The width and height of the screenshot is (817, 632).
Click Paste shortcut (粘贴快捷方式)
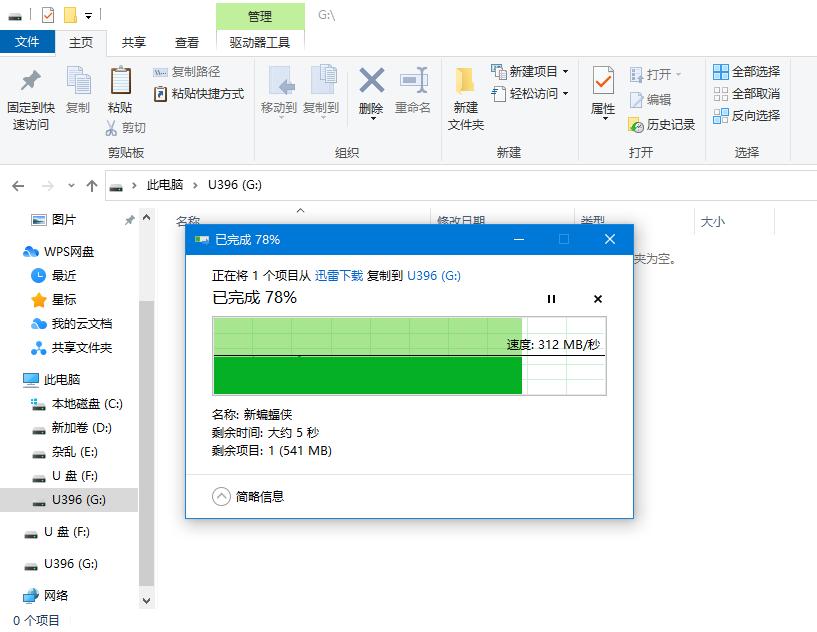[x=199, y=94]
